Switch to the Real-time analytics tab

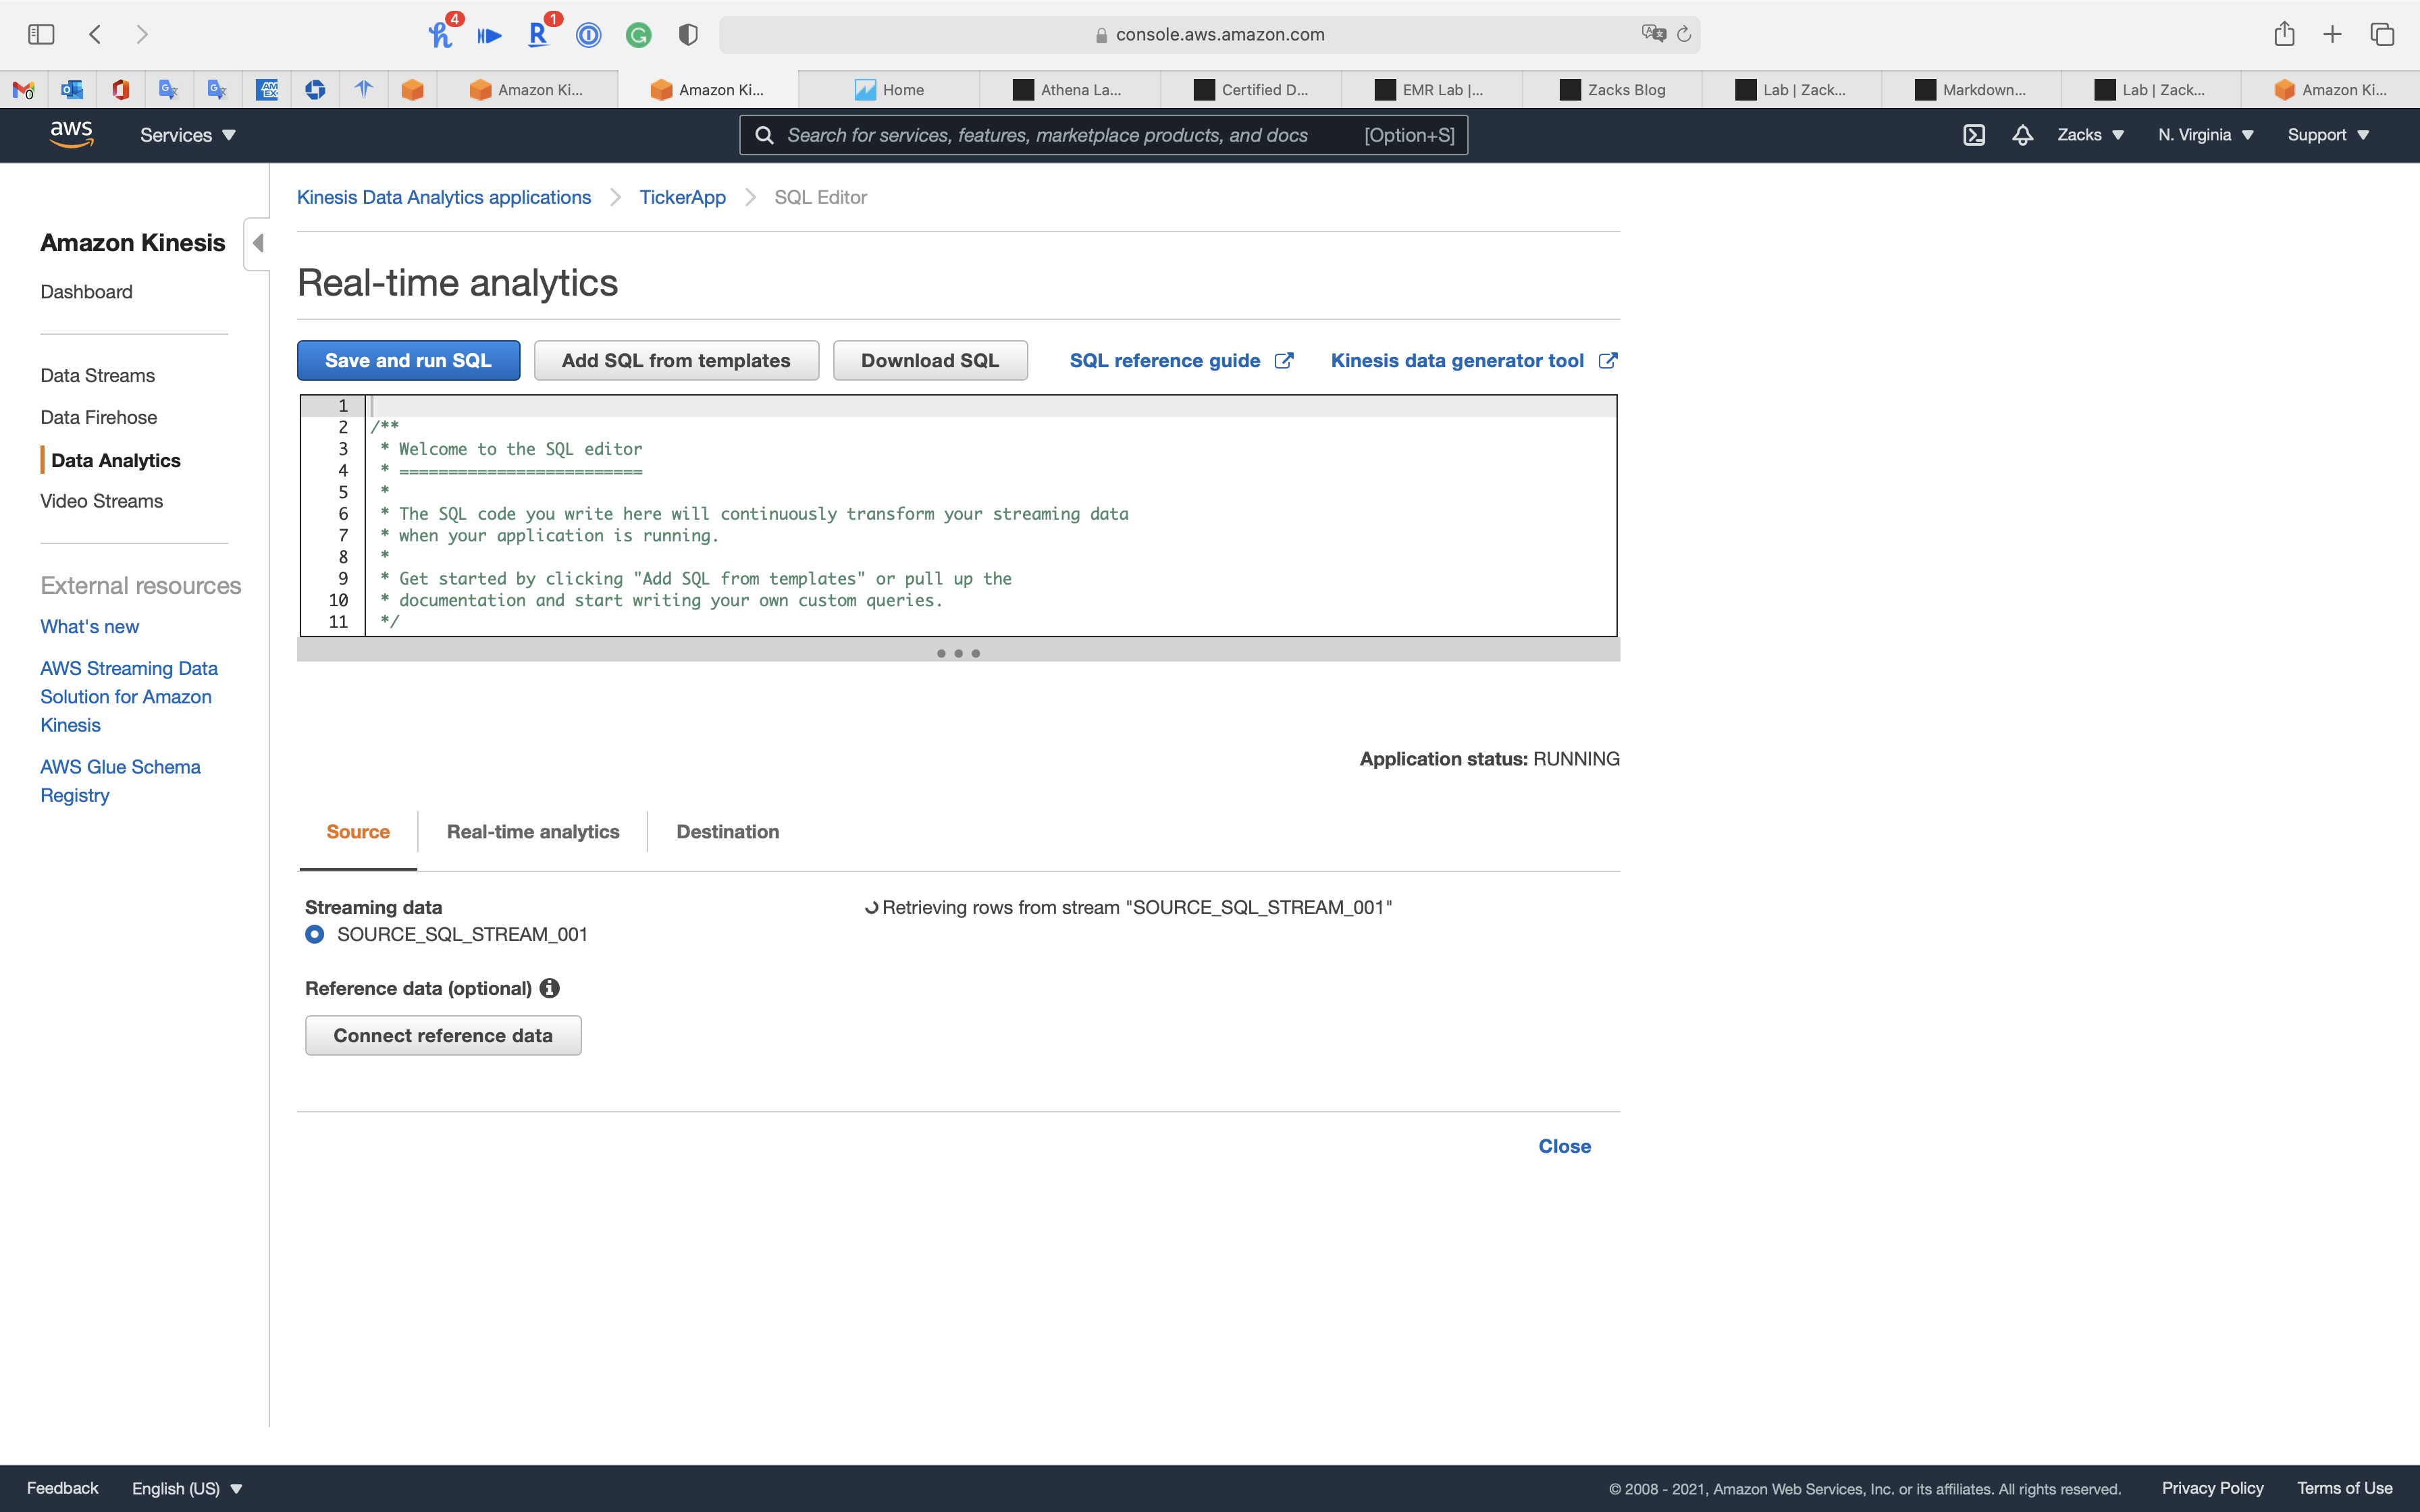(x=533, y=832)
